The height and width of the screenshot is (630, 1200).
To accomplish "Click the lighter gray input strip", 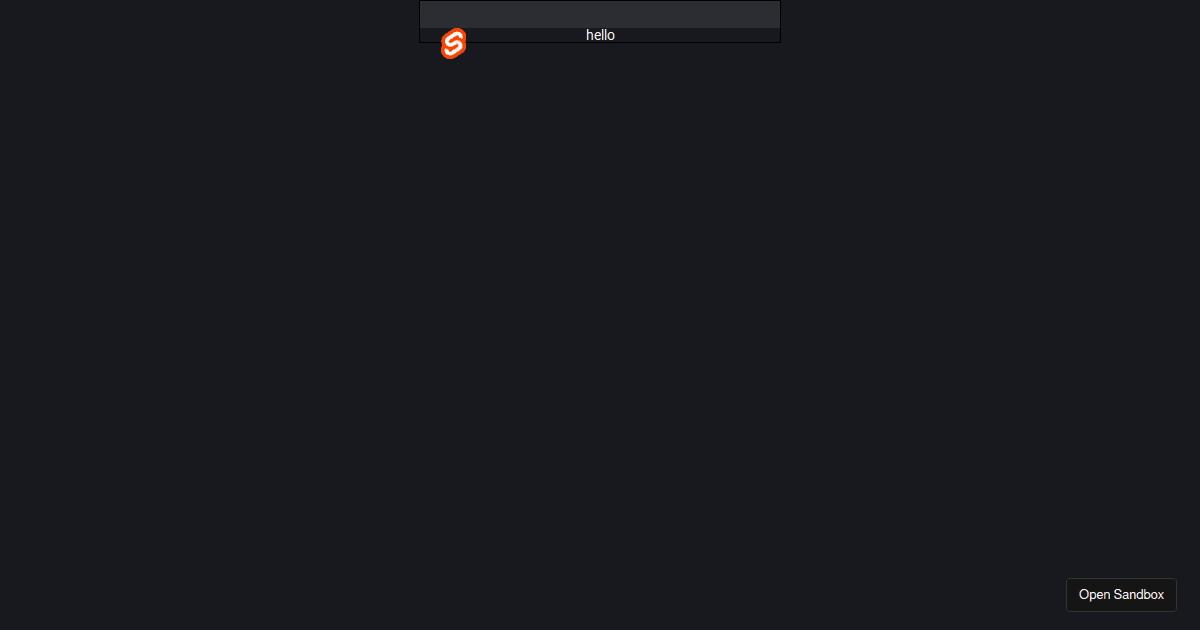I will pyautogui.click(x=600, y=14).
